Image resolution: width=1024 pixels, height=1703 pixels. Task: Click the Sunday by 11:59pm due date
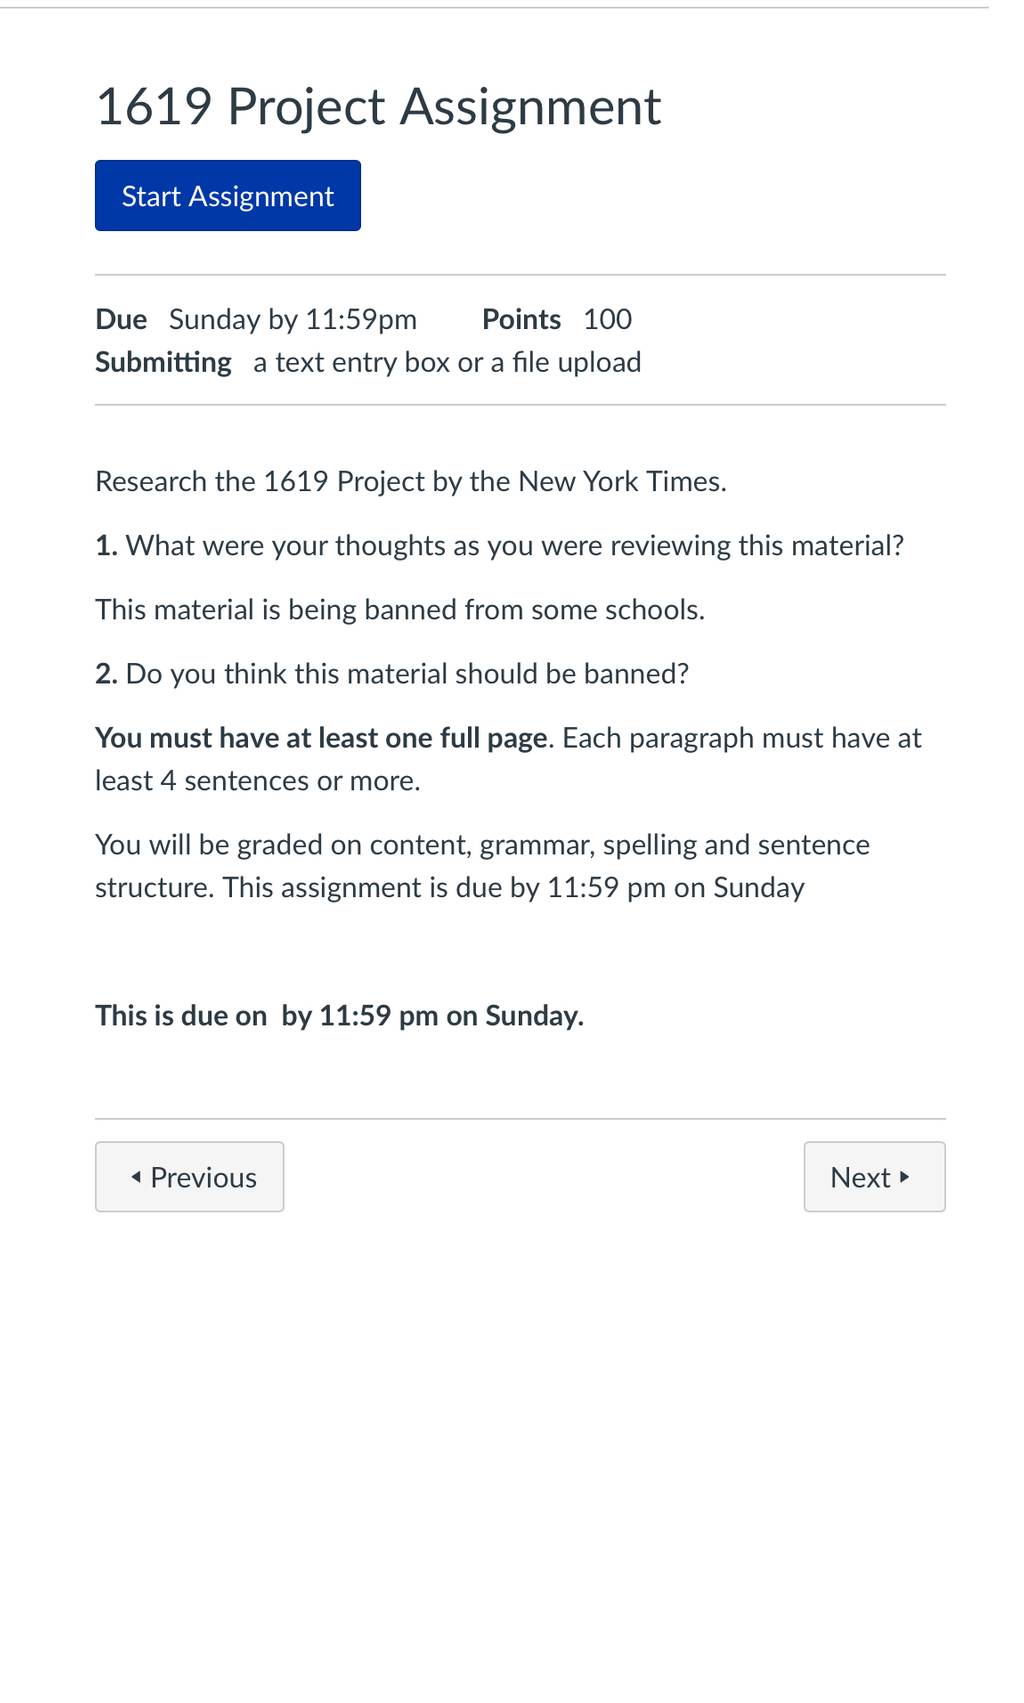(293, 319)
